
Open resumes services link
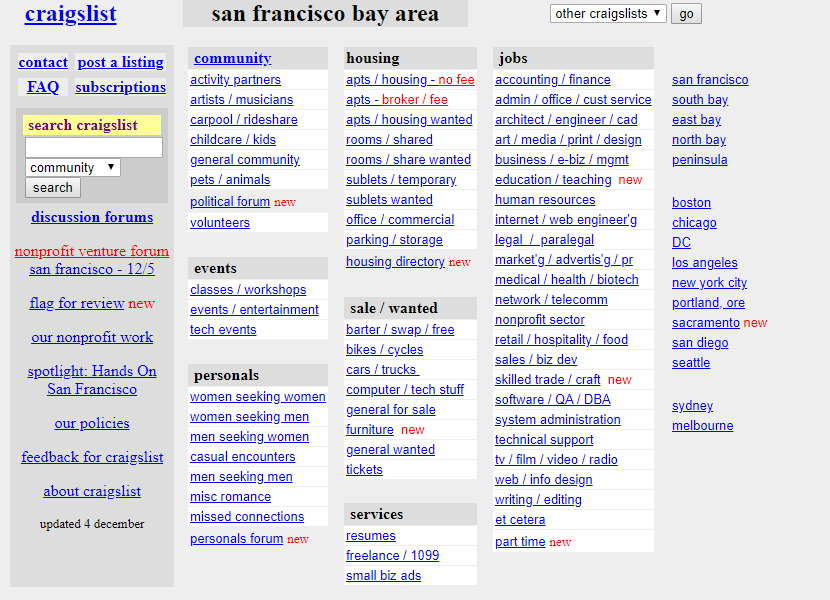371,535
